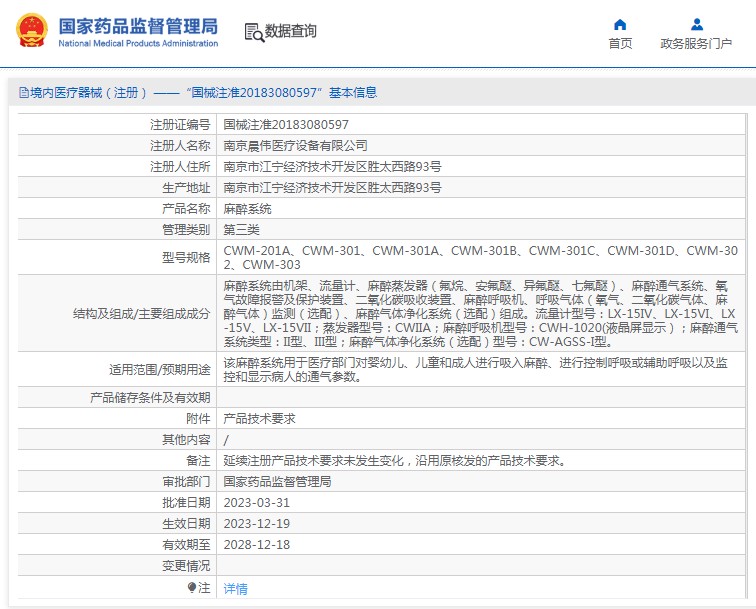
Task: Click the 国家药品监督管理局 approval department value
Action: [x=277, y=481]
